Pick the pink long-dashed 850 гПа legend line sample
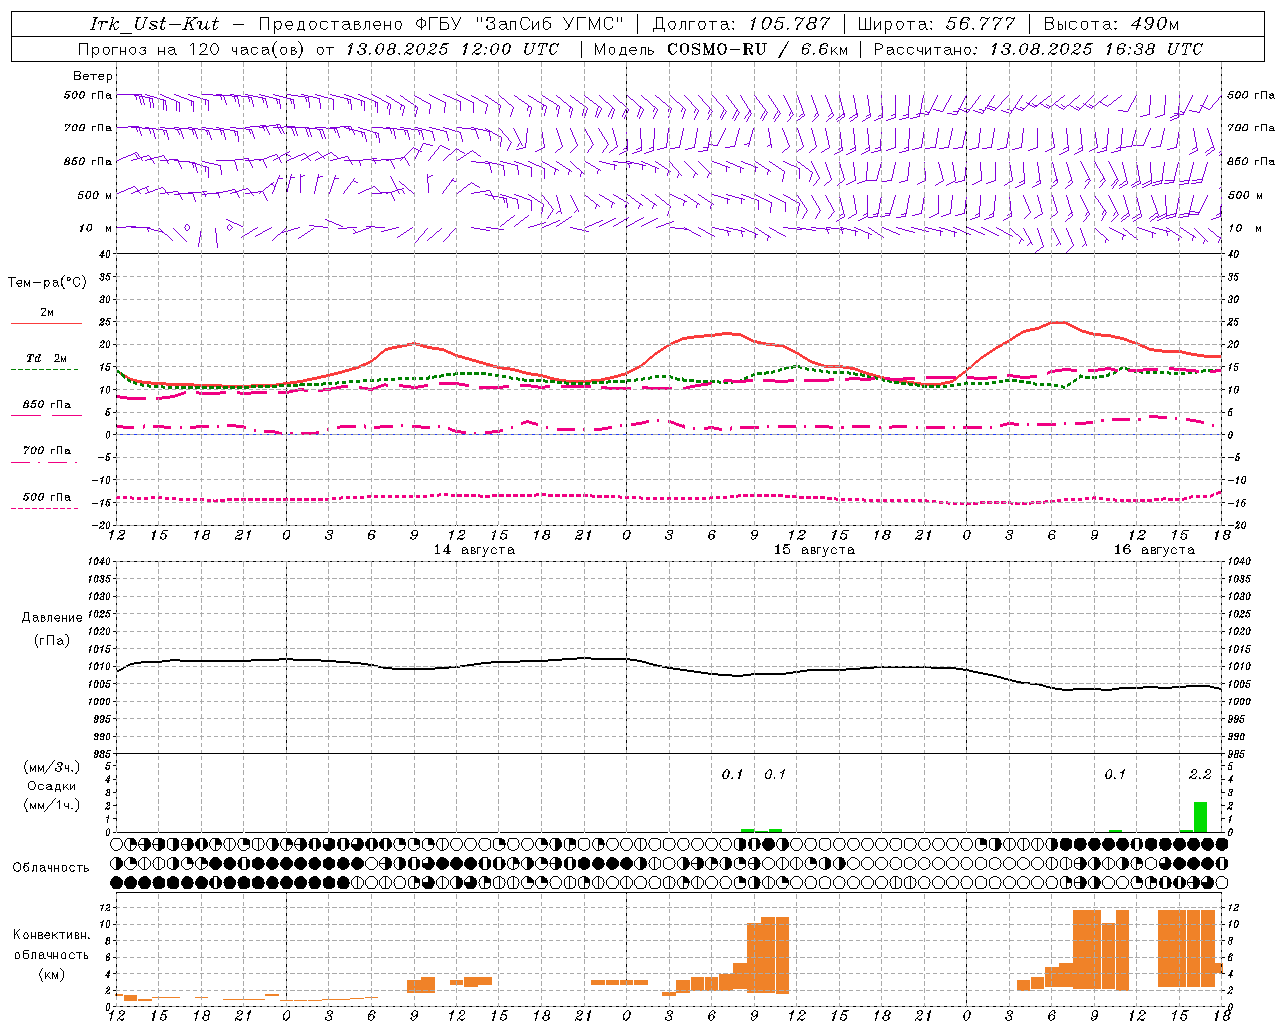This screenshot has height=1024, width=1280. click(46, 416)
